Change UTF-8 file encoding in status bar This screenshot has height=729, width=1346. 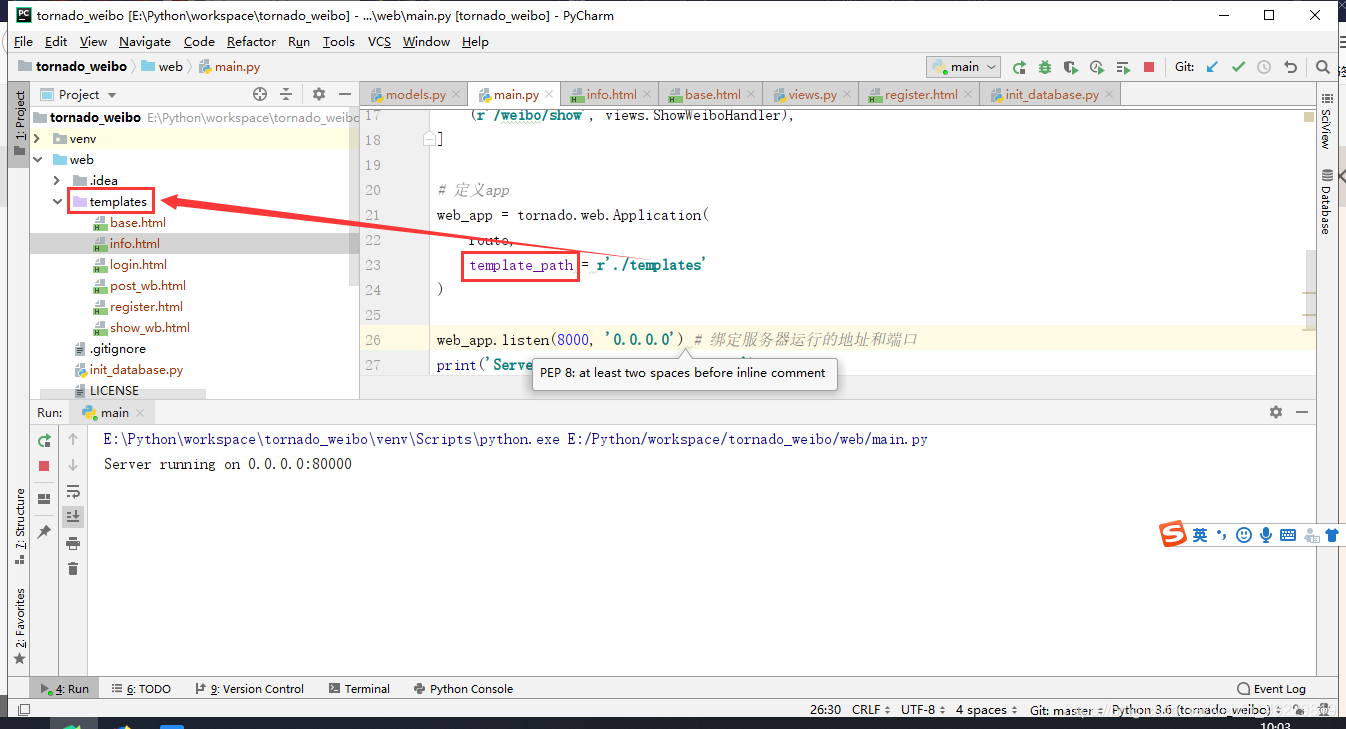tap(923, 710)
